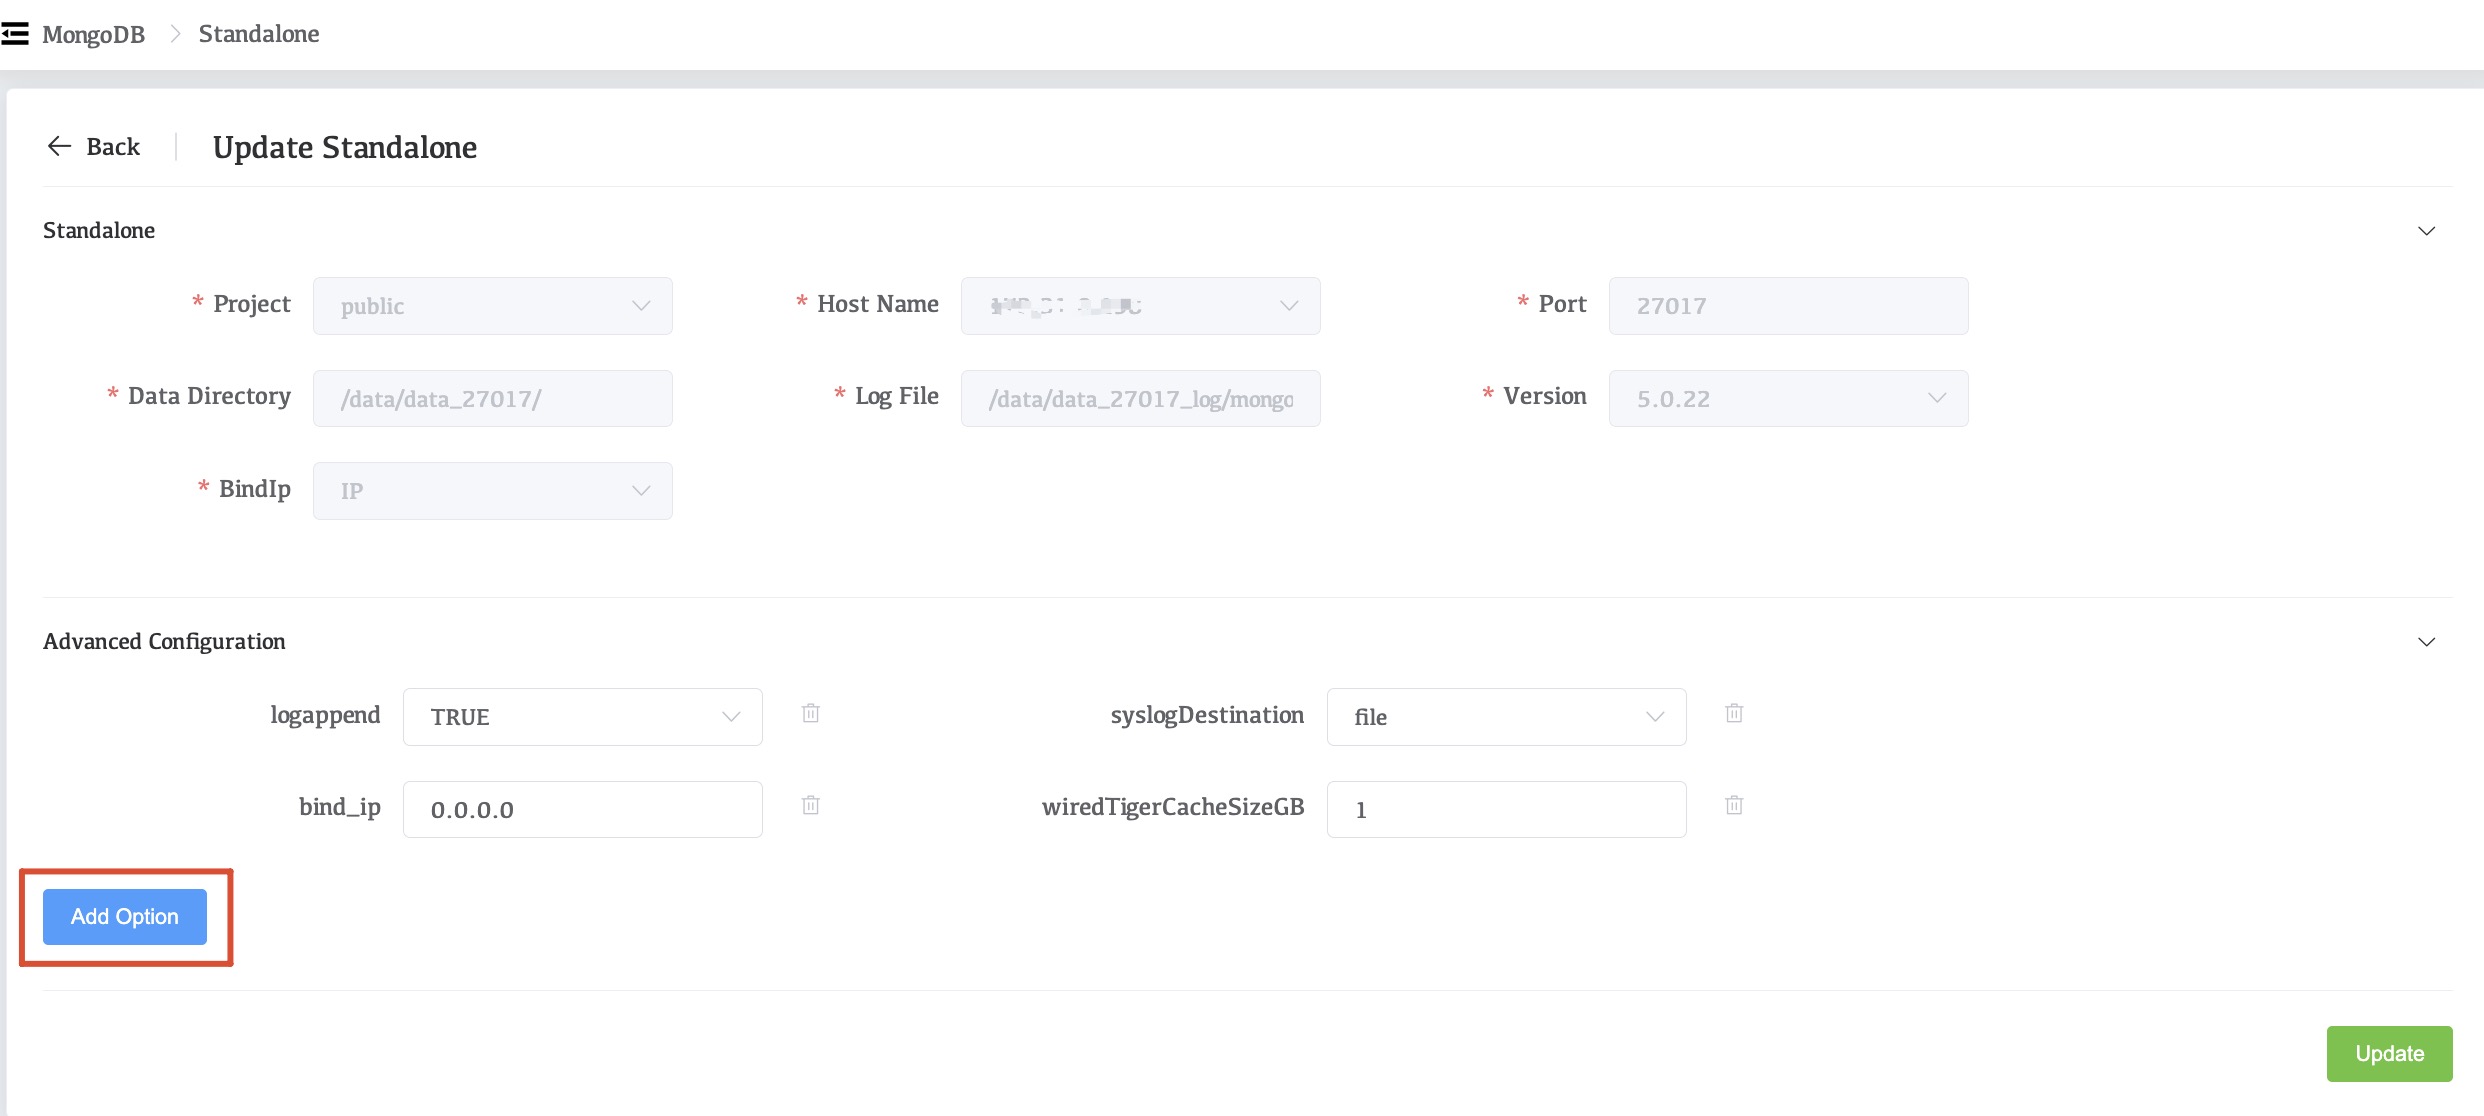The image size is (2484, 1116).
Task: Click the Project label
Action: point(252,304)
